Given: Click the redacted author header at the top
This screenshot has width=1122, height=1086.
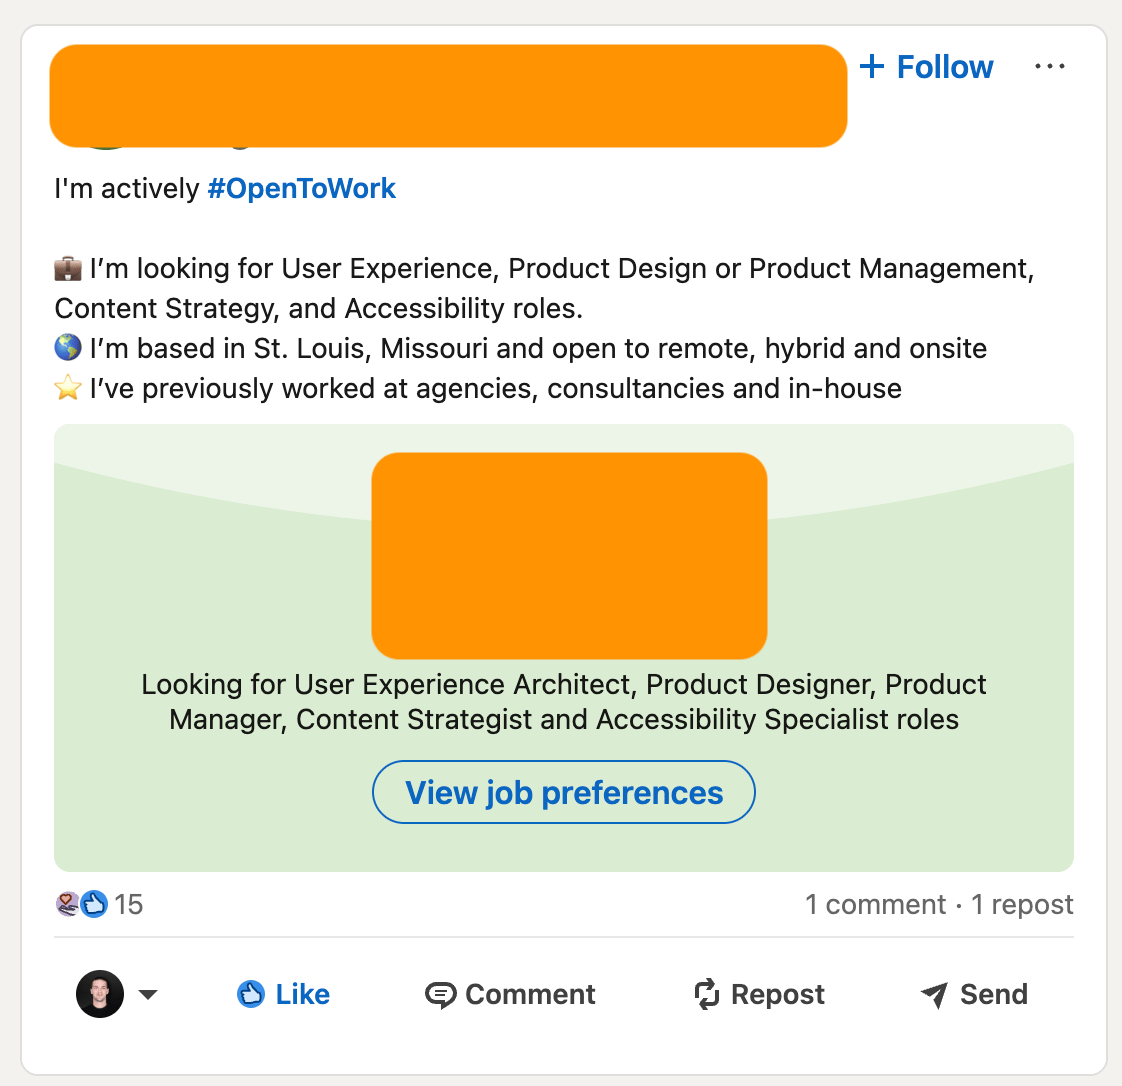Looking at the screenshot, I should 448,96.
